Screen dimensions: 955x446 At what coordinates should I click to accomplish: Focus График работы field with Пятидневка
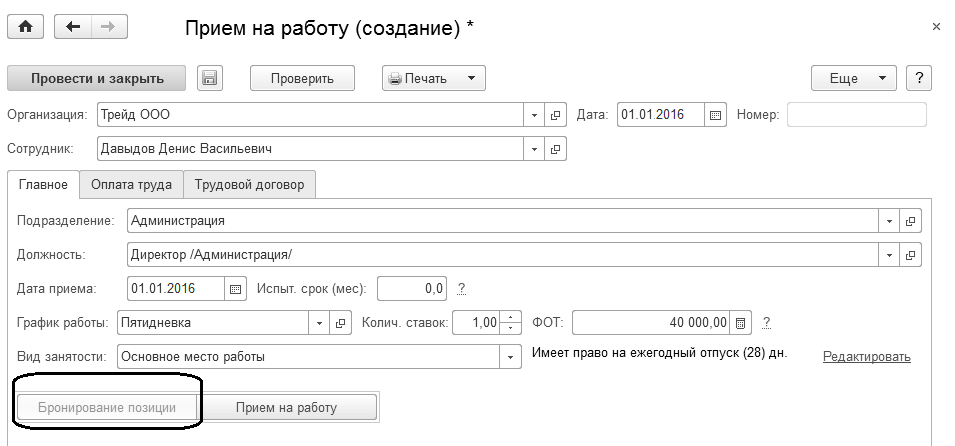(213, 324)
